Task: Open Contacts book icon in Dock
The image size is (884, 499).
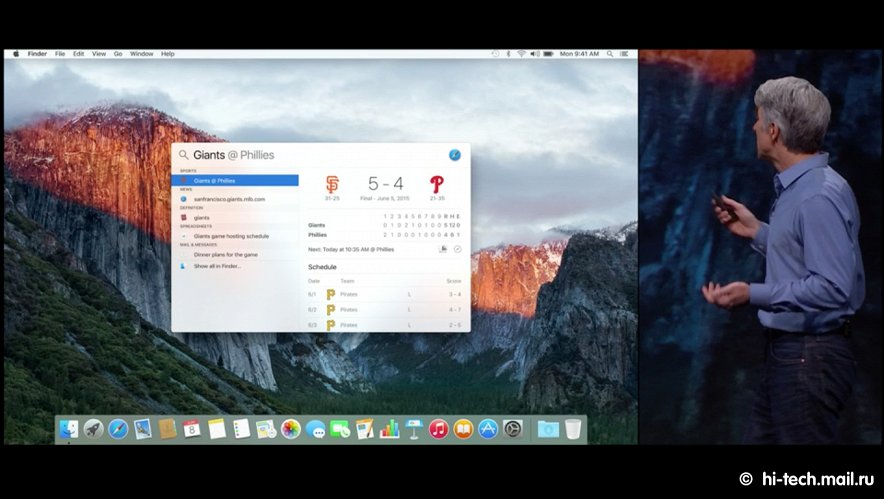Action: 167,429
